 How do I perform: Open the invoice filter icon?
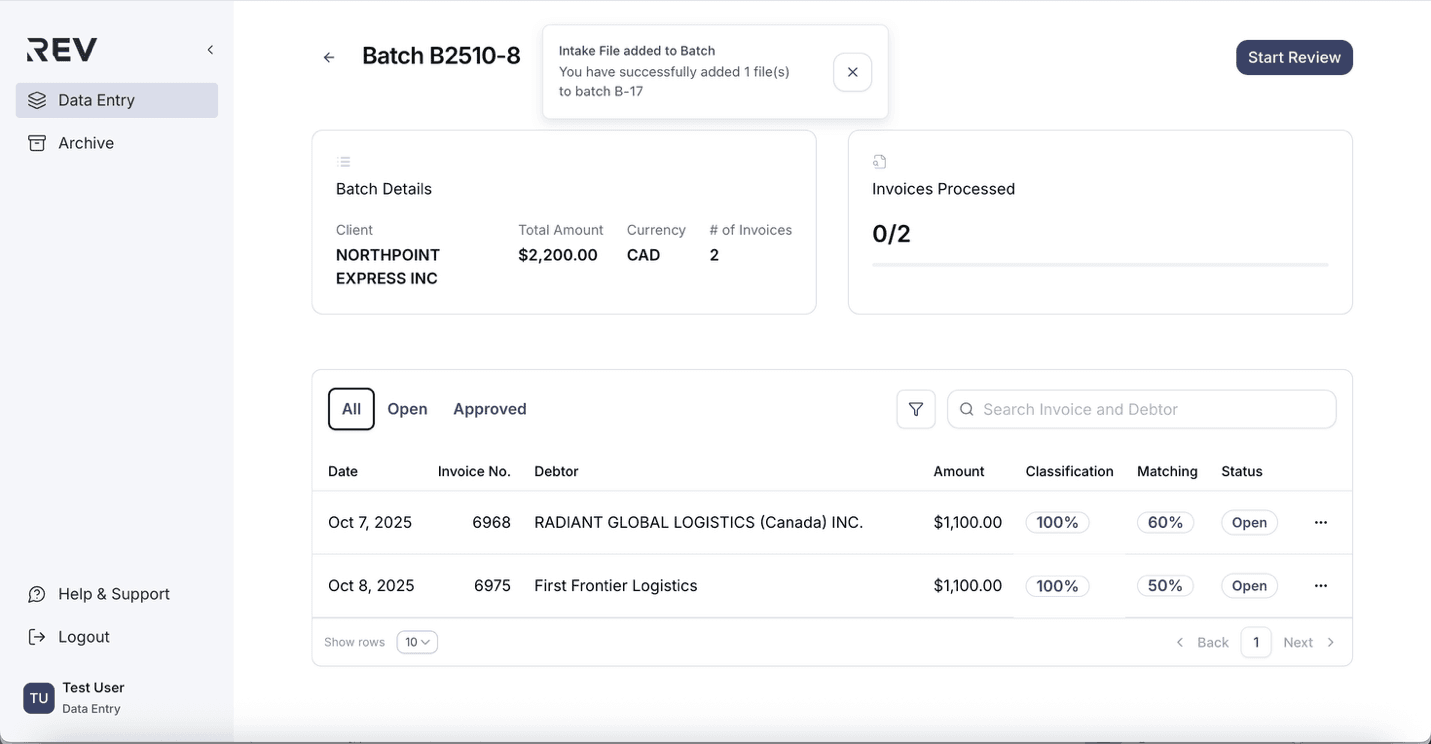coord(915,409)
